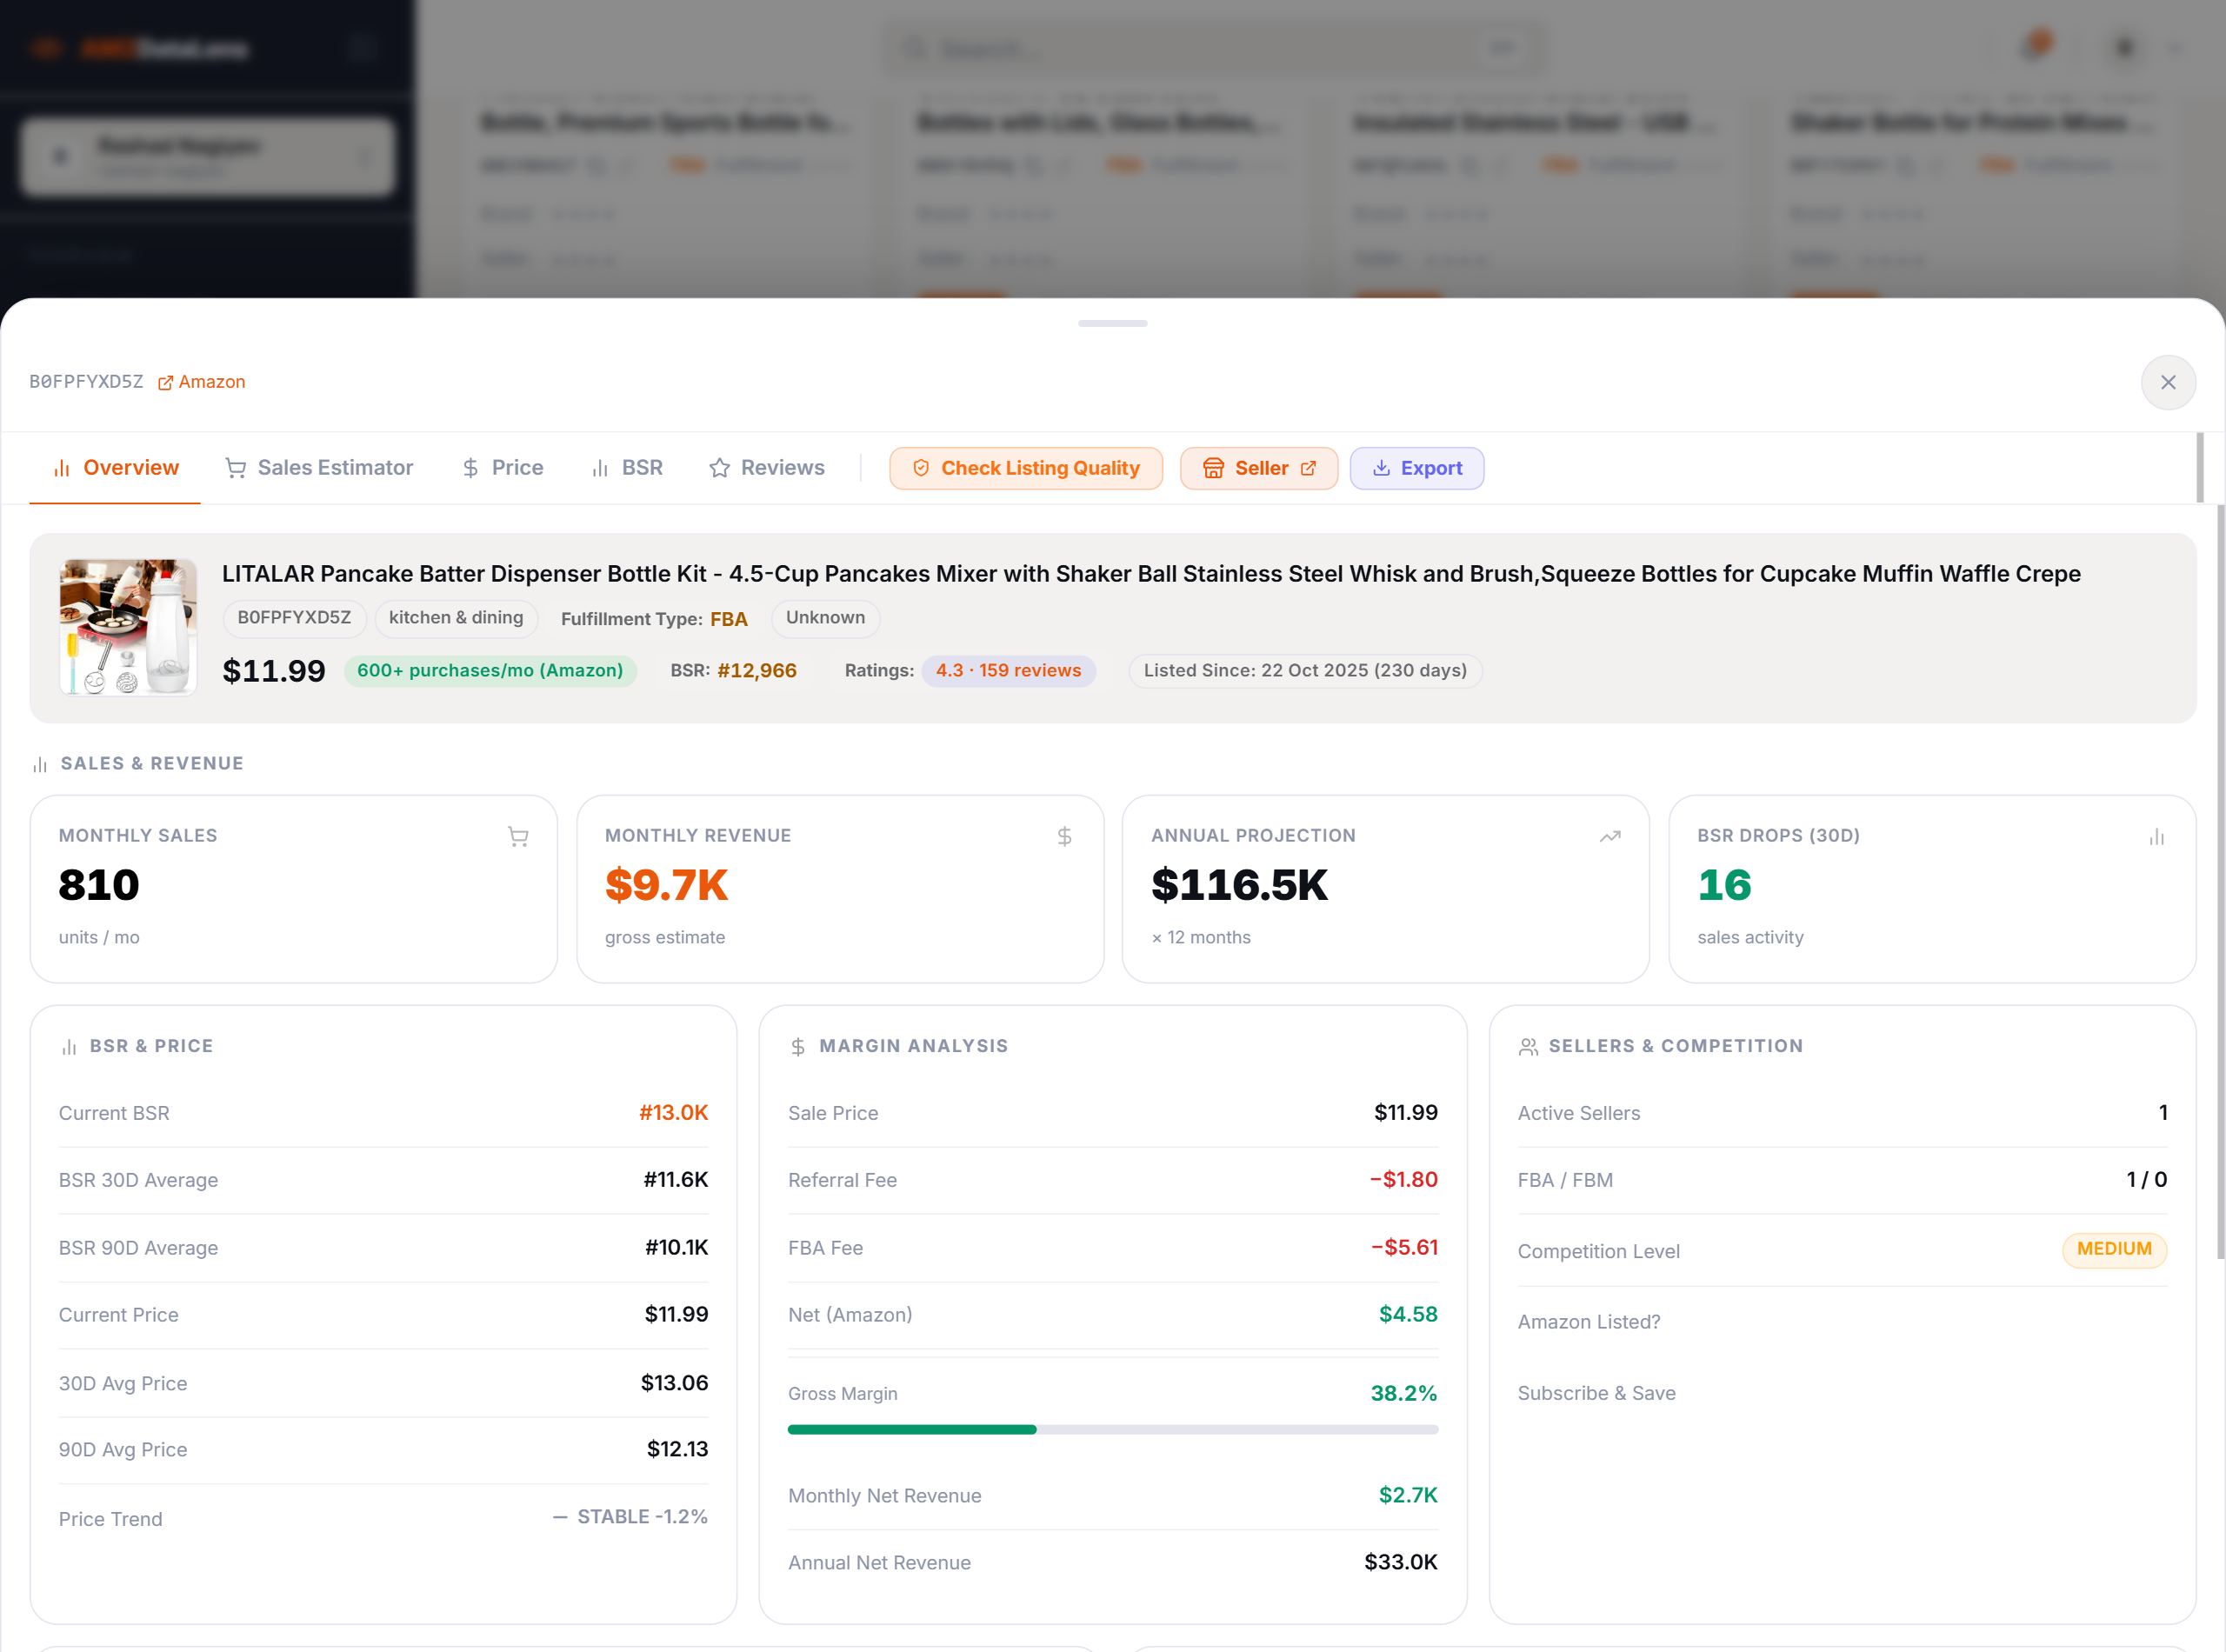Click the download icon on Export button
The width and height of the screenshot is (2226, 1652).
point(1381,468)
